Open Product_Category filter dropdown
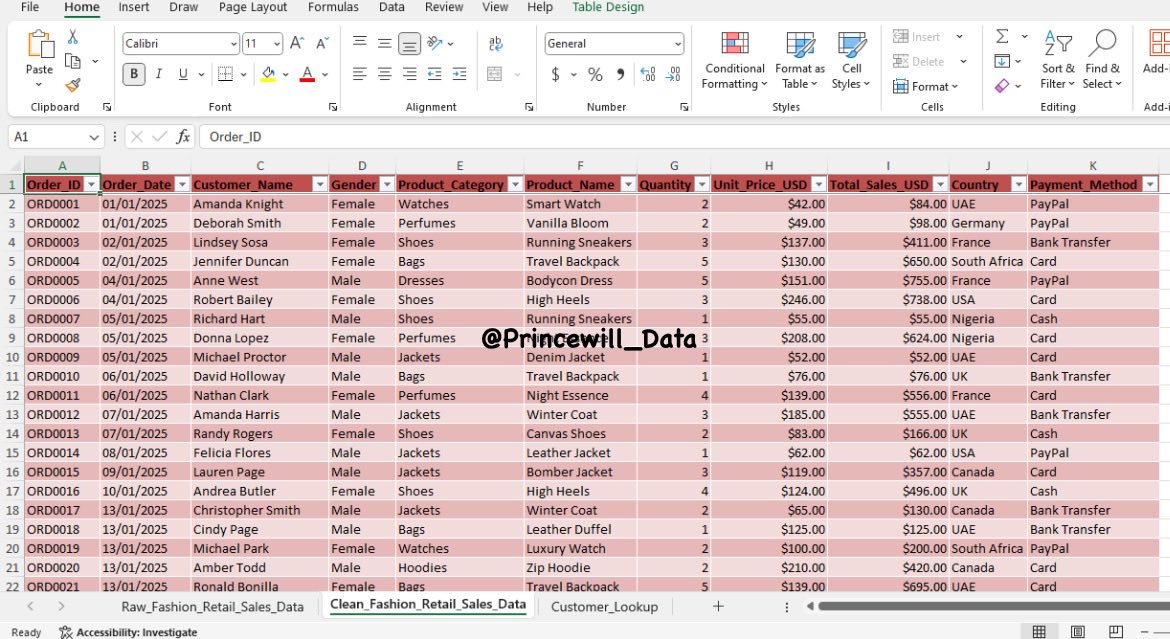Screen dimensions: 1170x639 click(x=516, y=184)
